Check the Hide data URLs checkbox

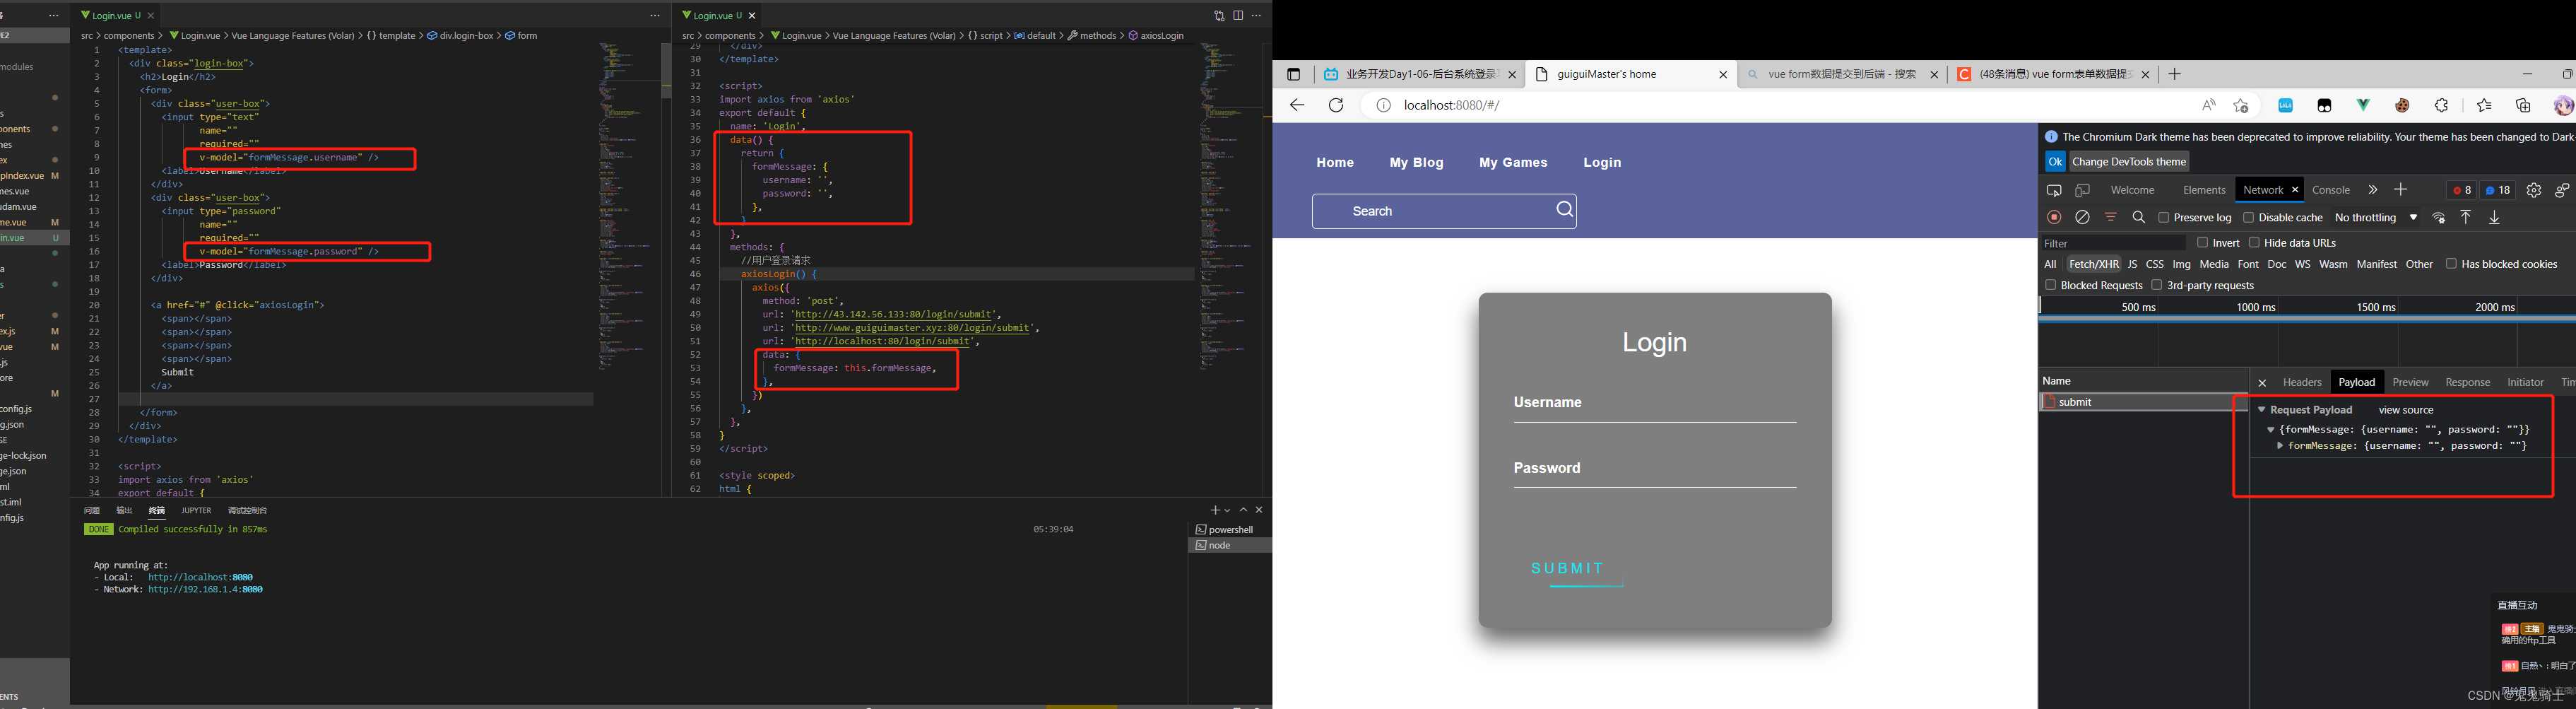(x=2254, y=242)
